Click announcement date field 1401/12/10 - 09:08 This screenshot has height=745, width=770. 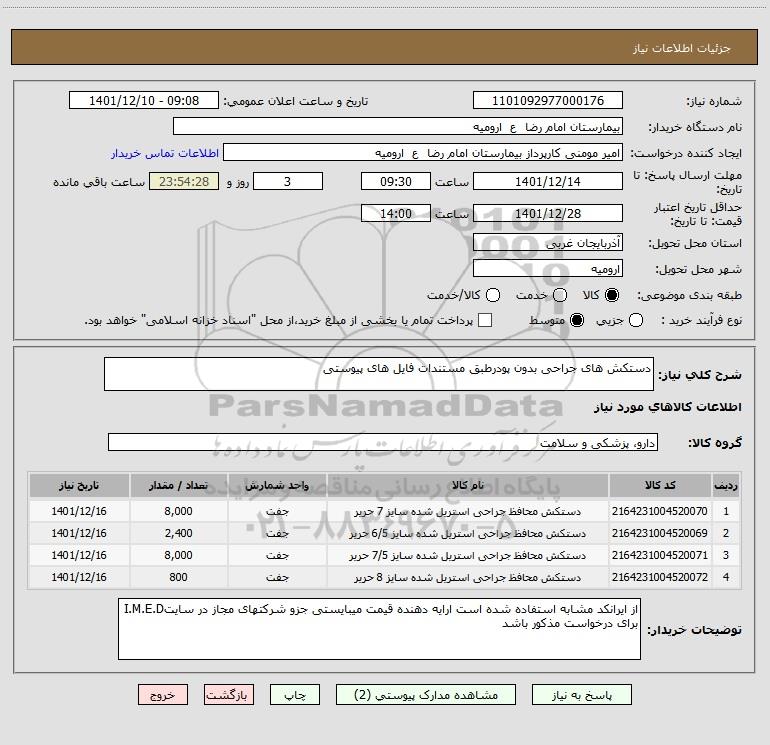pyautogui.click(x=144, y=100)
